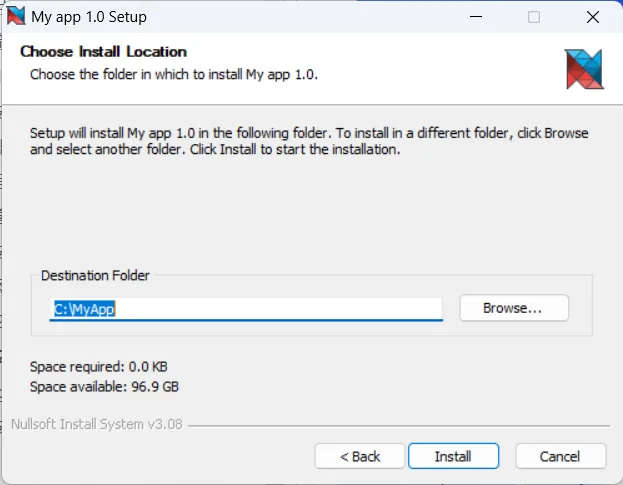
Task: Open the Browse... folder picker
Action: 513,308
